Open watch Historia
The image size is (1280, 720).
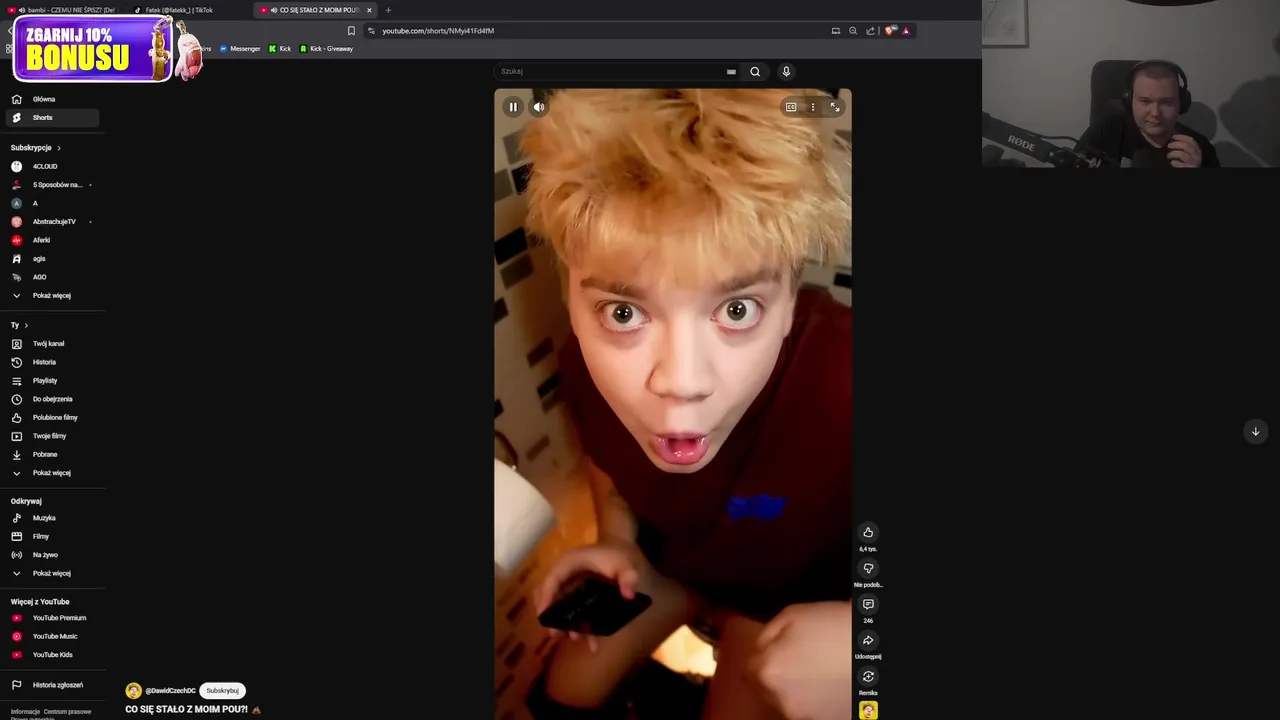click(52, 362)
